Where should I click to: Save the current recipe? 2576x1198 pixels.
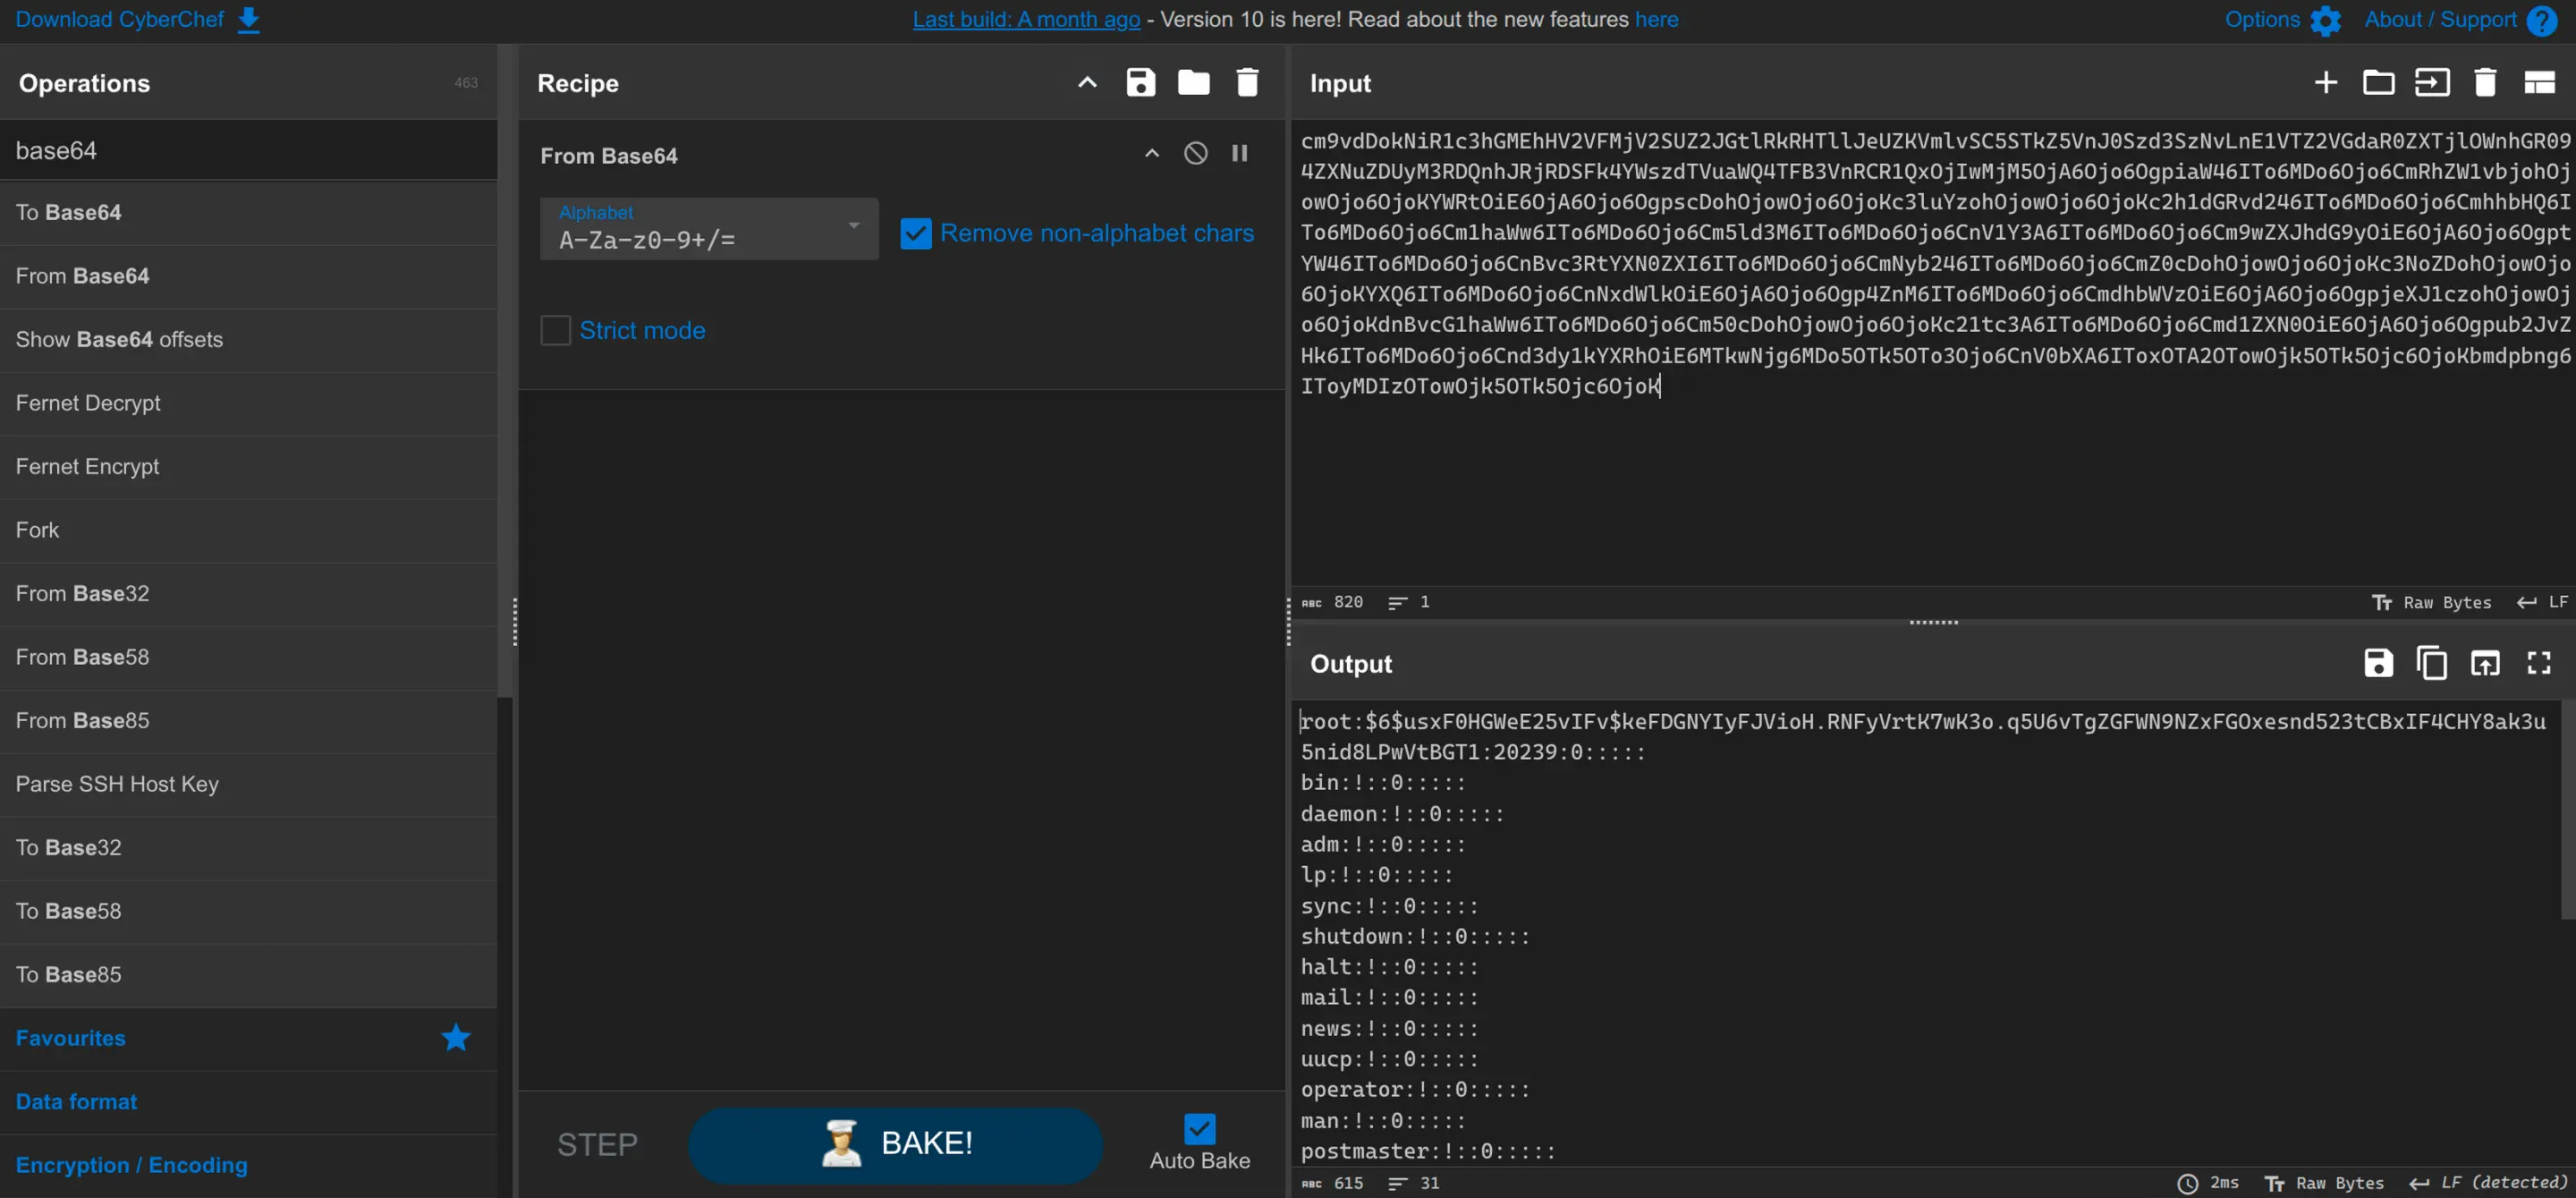coord(1140,83)
